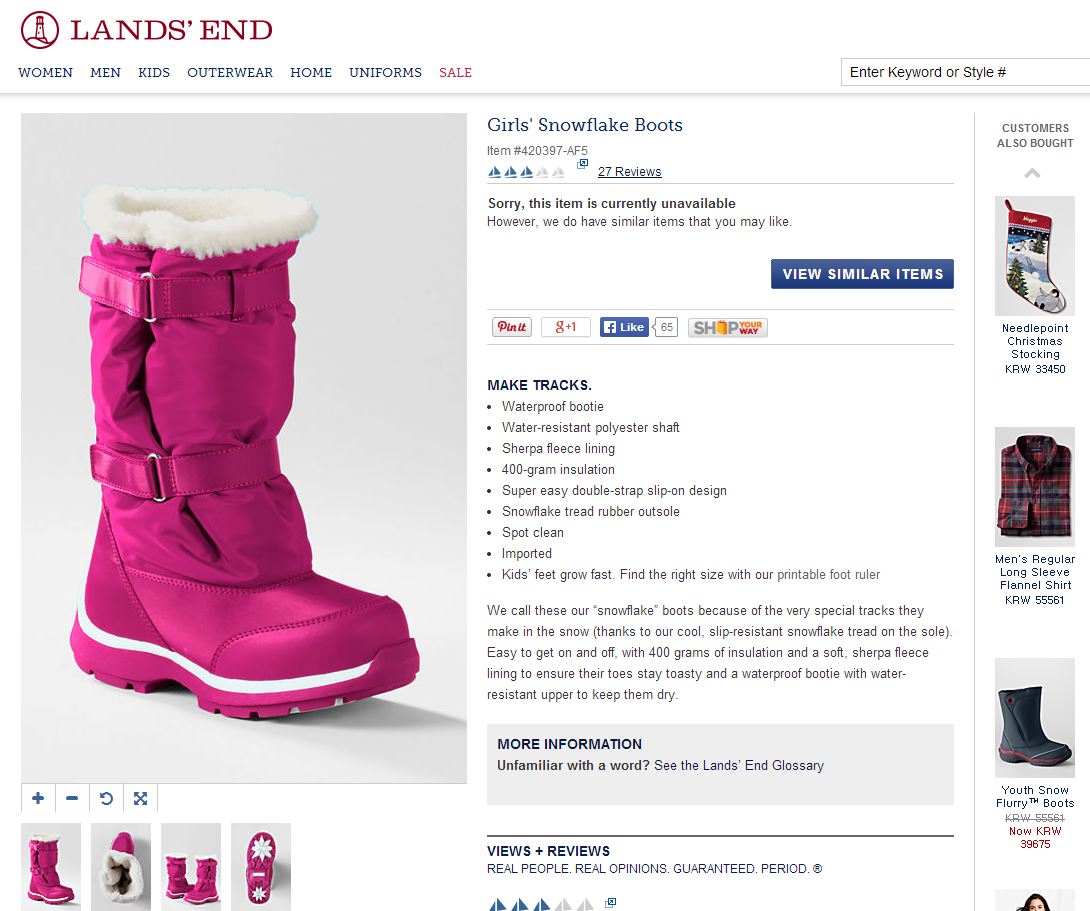Open fullscreen view of product image
The height and width of the screenshot is (911, 1090).
click(140, 798)
